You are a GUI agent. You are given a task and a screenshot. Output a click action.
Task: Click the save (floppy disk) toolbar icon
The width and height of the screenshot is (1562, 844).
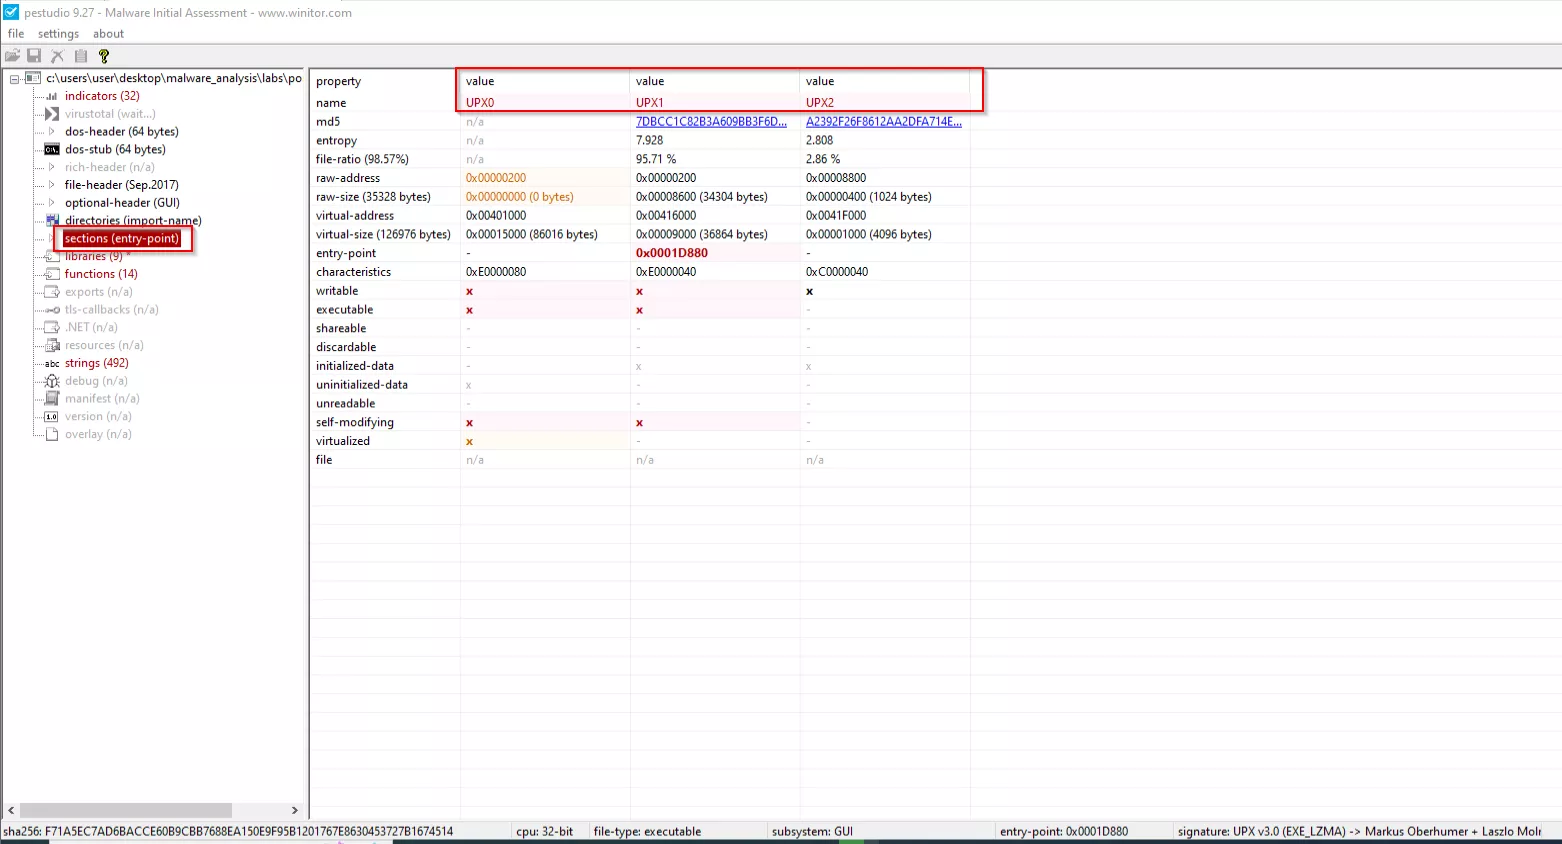click(34, 56)
